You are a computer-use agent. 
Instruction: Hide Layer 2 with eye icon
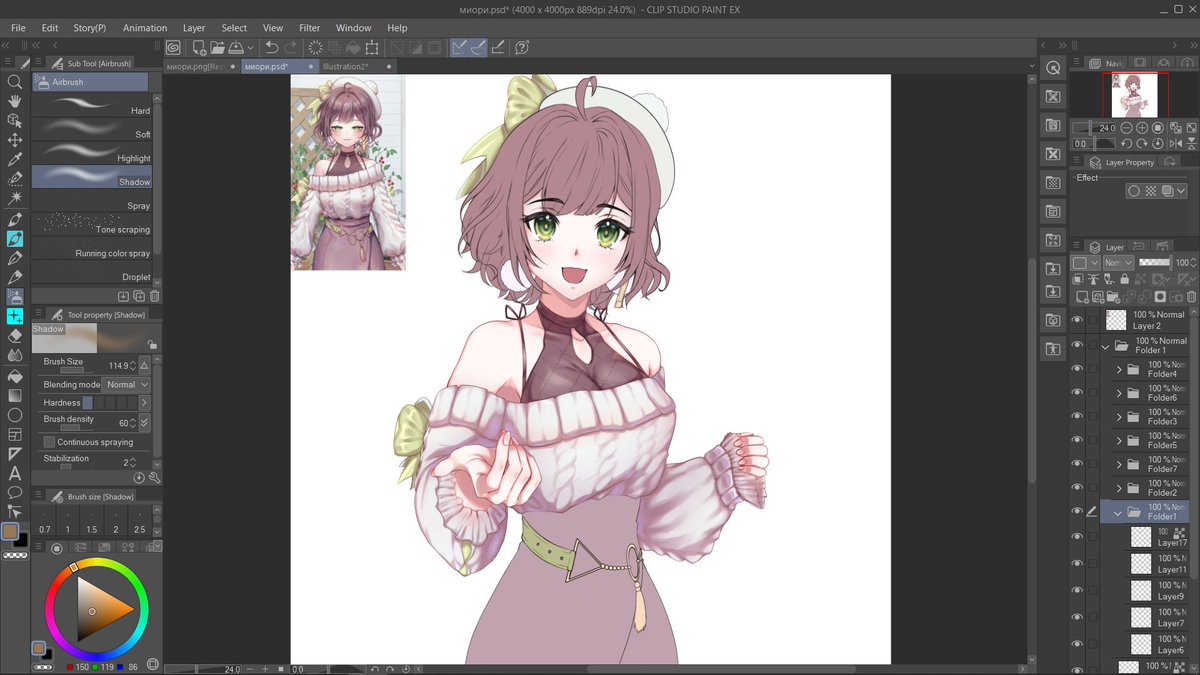(1077, 320)
